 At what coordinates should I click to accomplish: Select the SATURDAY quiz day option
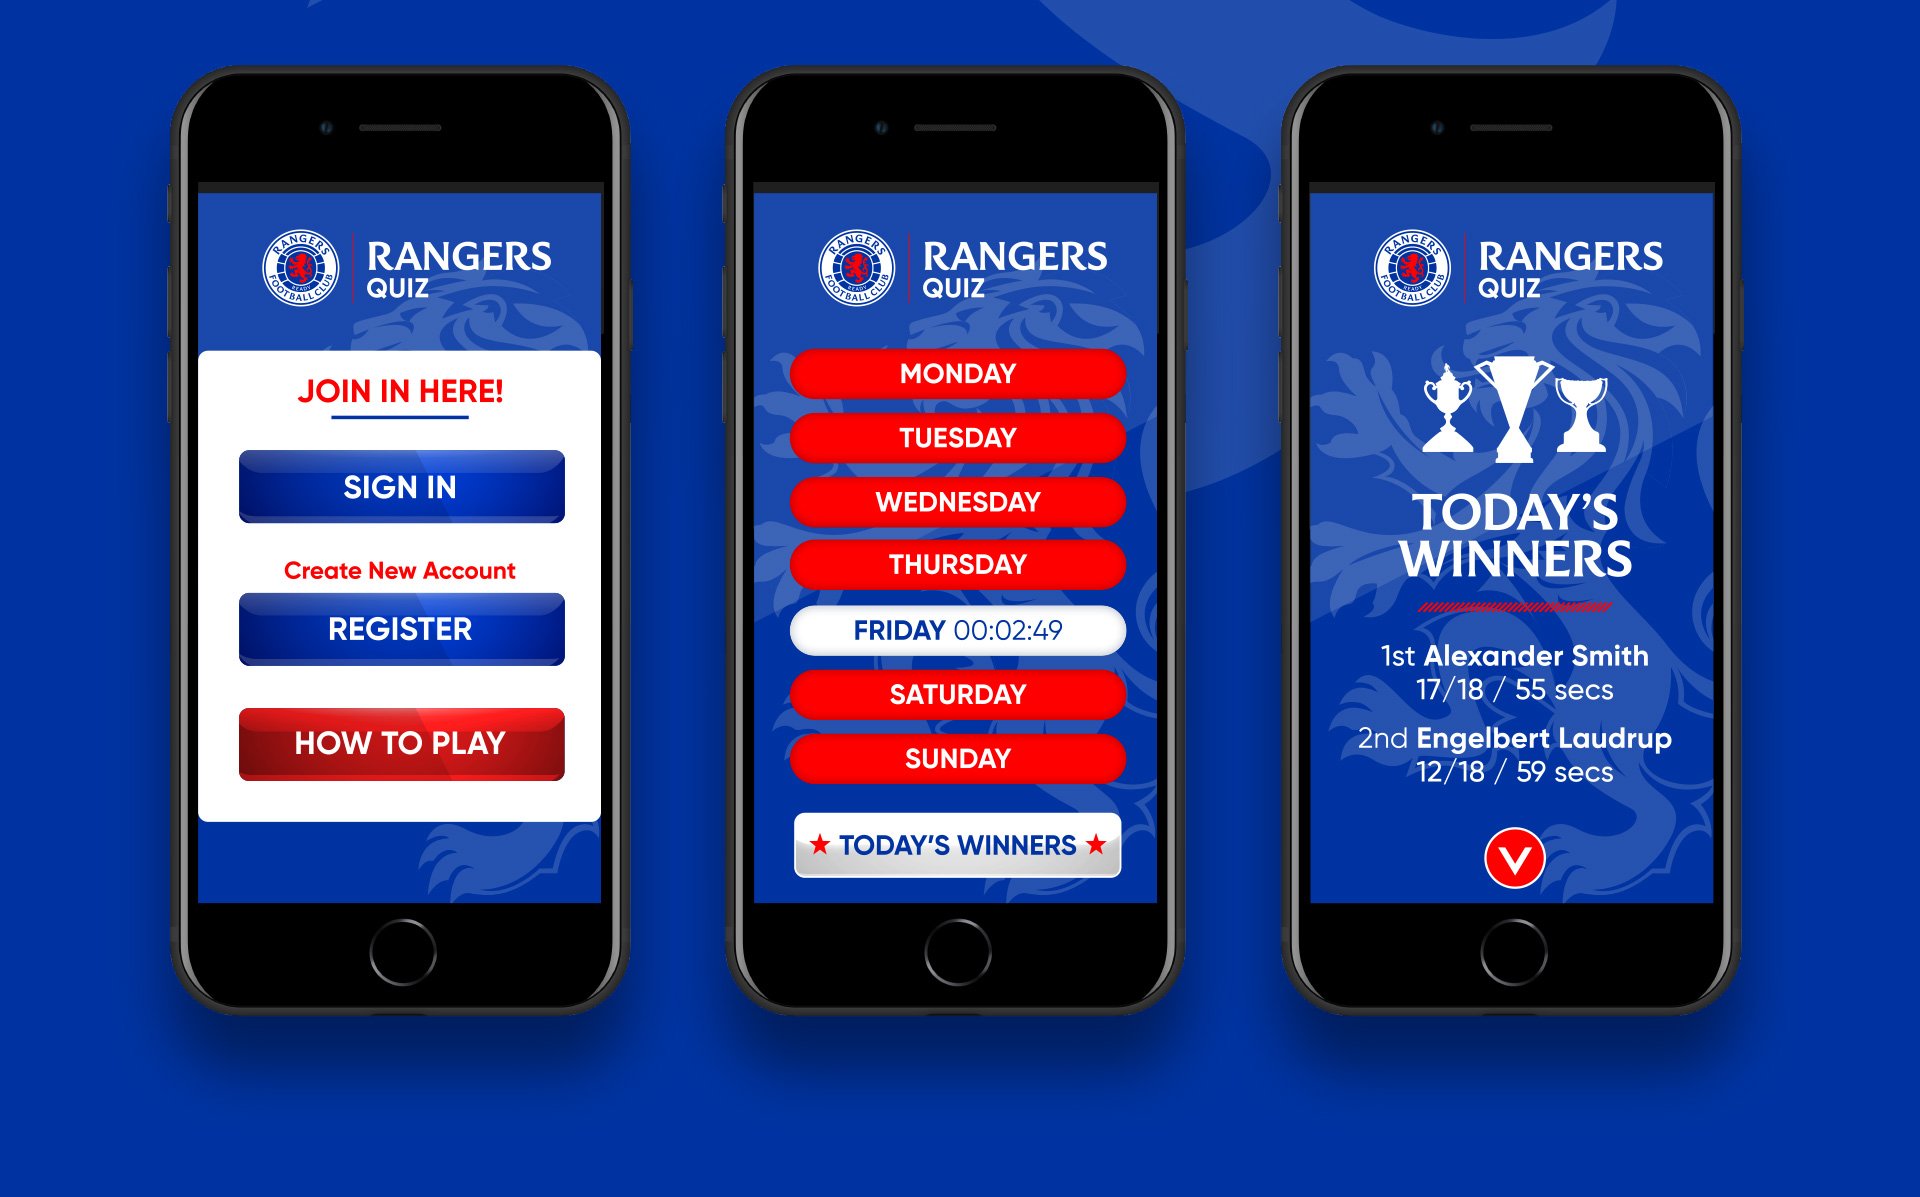tap(959, 694)
